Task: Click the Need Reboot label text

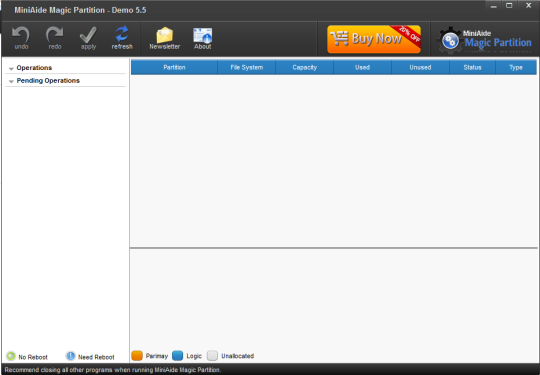Action: [x=96, y=357]
